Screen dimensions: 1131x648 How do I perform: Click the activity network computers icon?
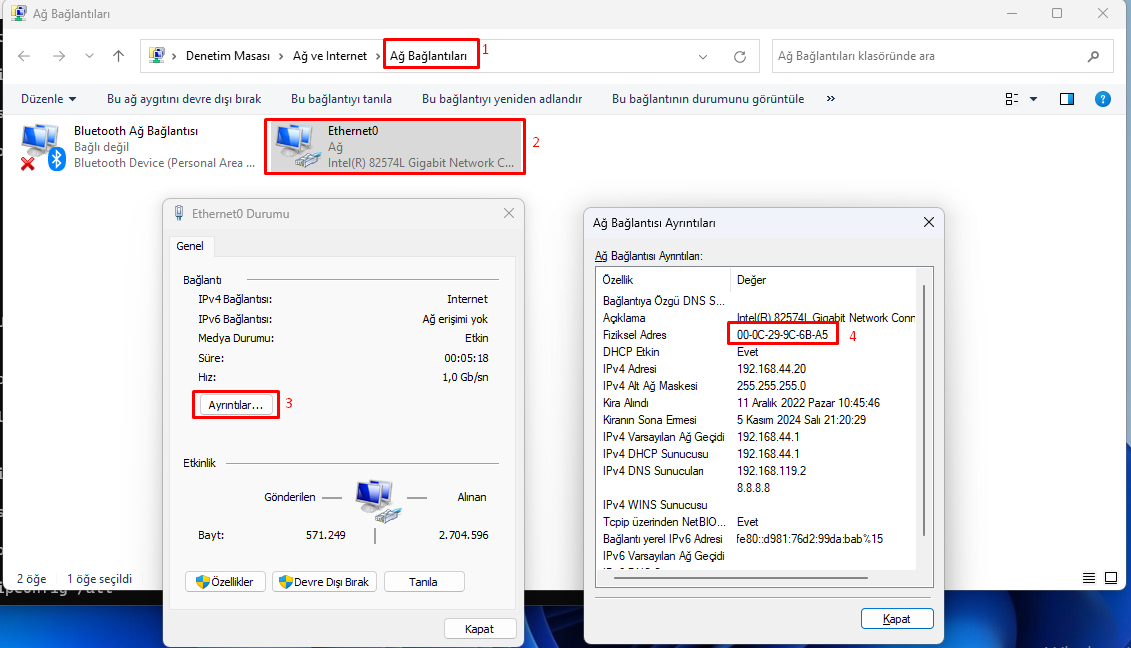click(x=377, y=500)
